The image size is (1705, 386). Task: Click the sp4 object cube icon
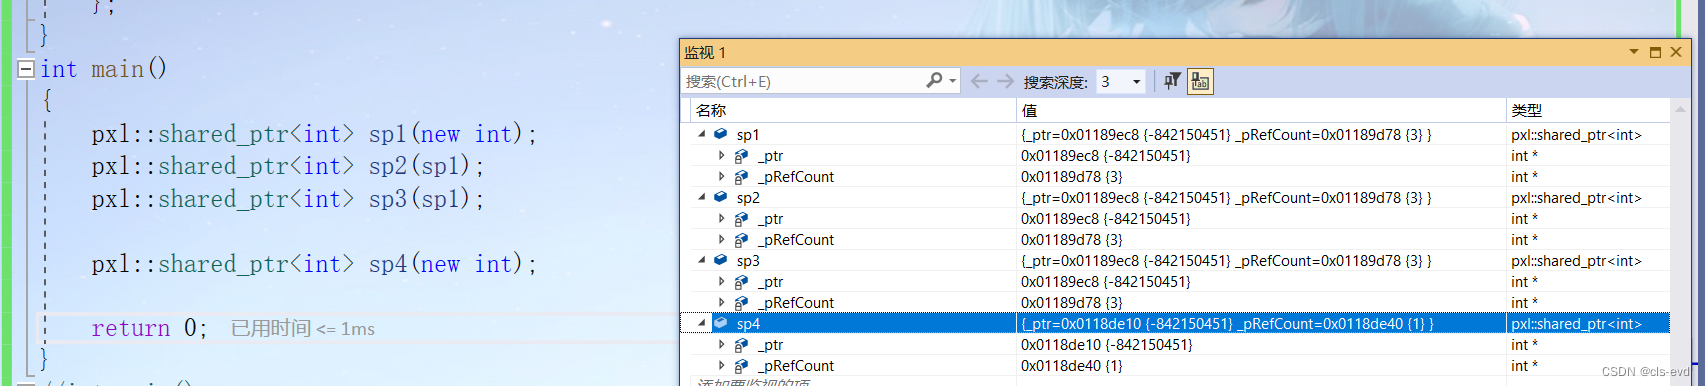point(720,323)
